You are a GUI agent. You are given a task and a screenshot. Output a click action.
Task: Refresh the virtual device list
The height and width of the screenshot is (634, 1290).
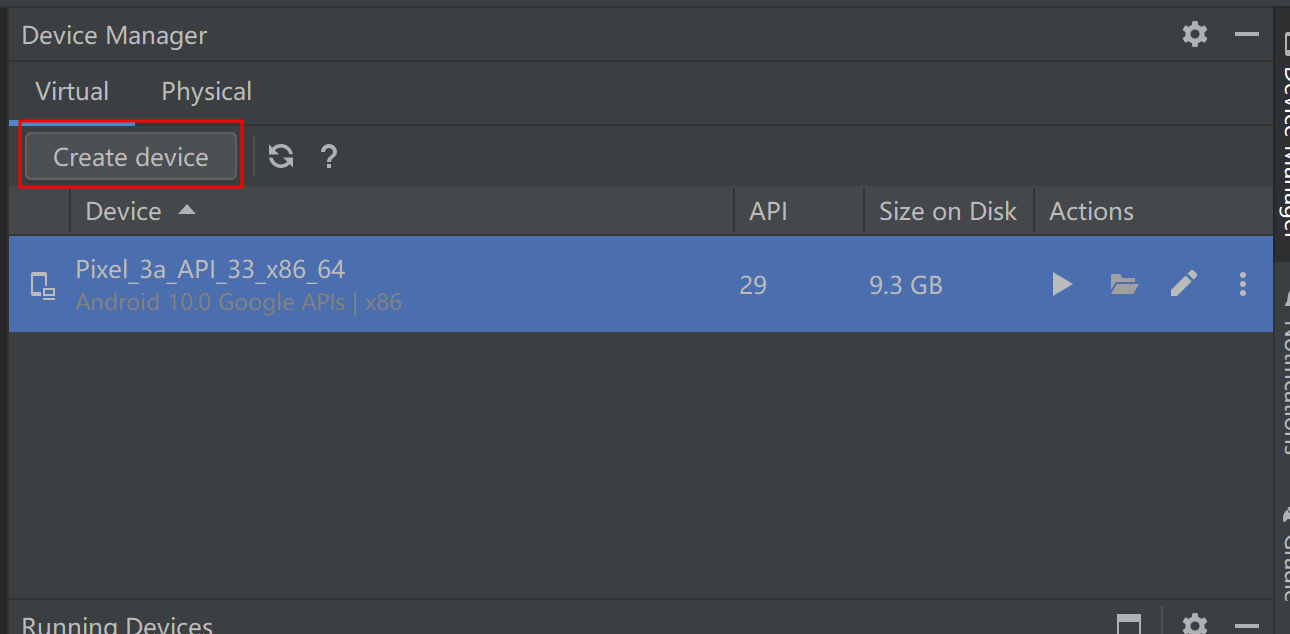coord(281,156)
